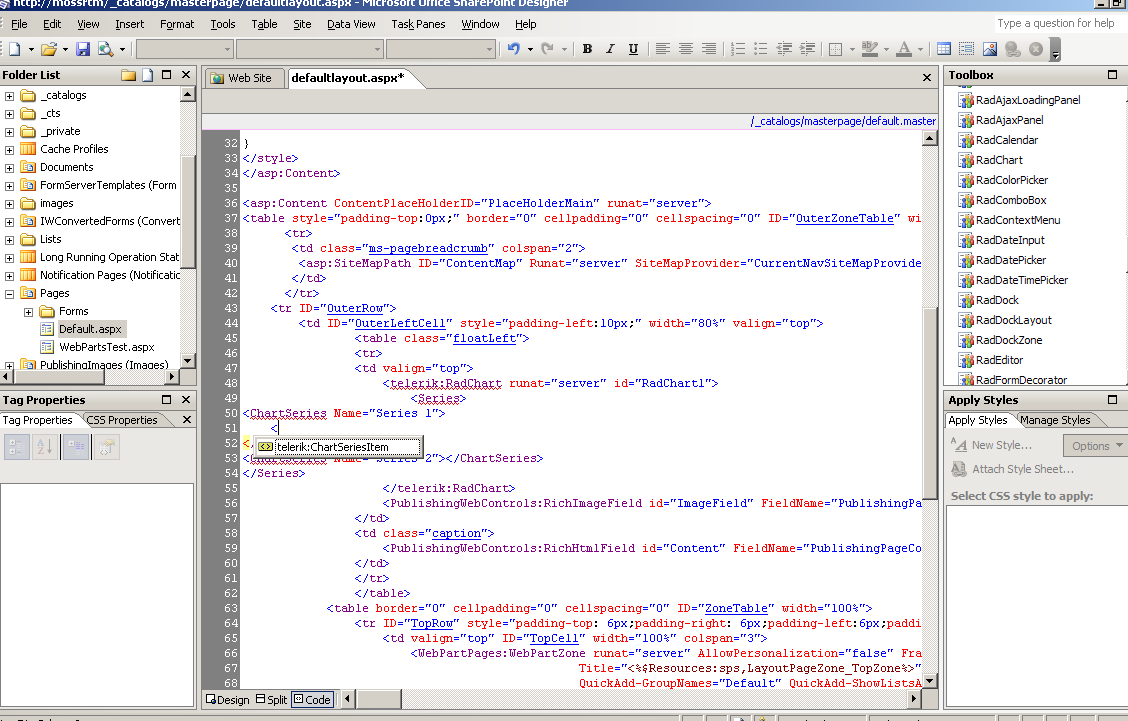Toggle Bold formatting

pyautogui.click(x=587, y=49)
